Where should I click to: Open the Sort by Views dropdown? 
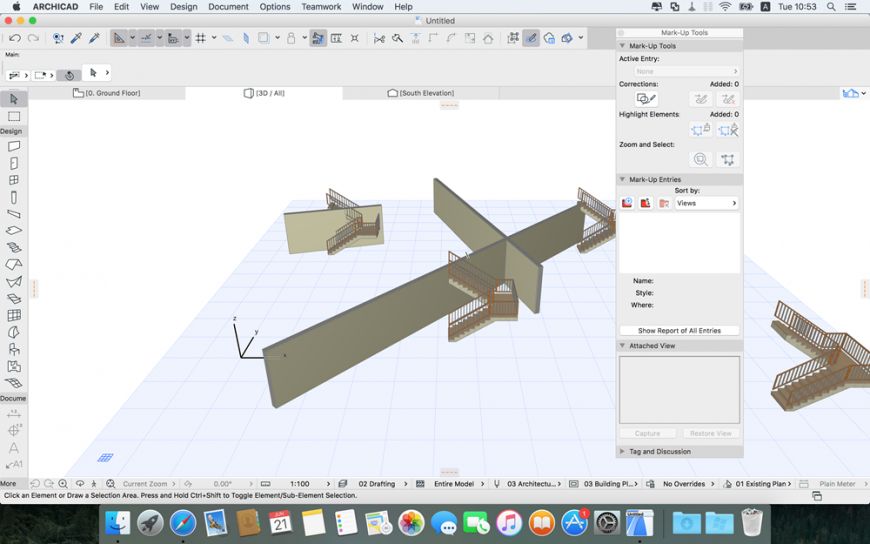(707, 203)
